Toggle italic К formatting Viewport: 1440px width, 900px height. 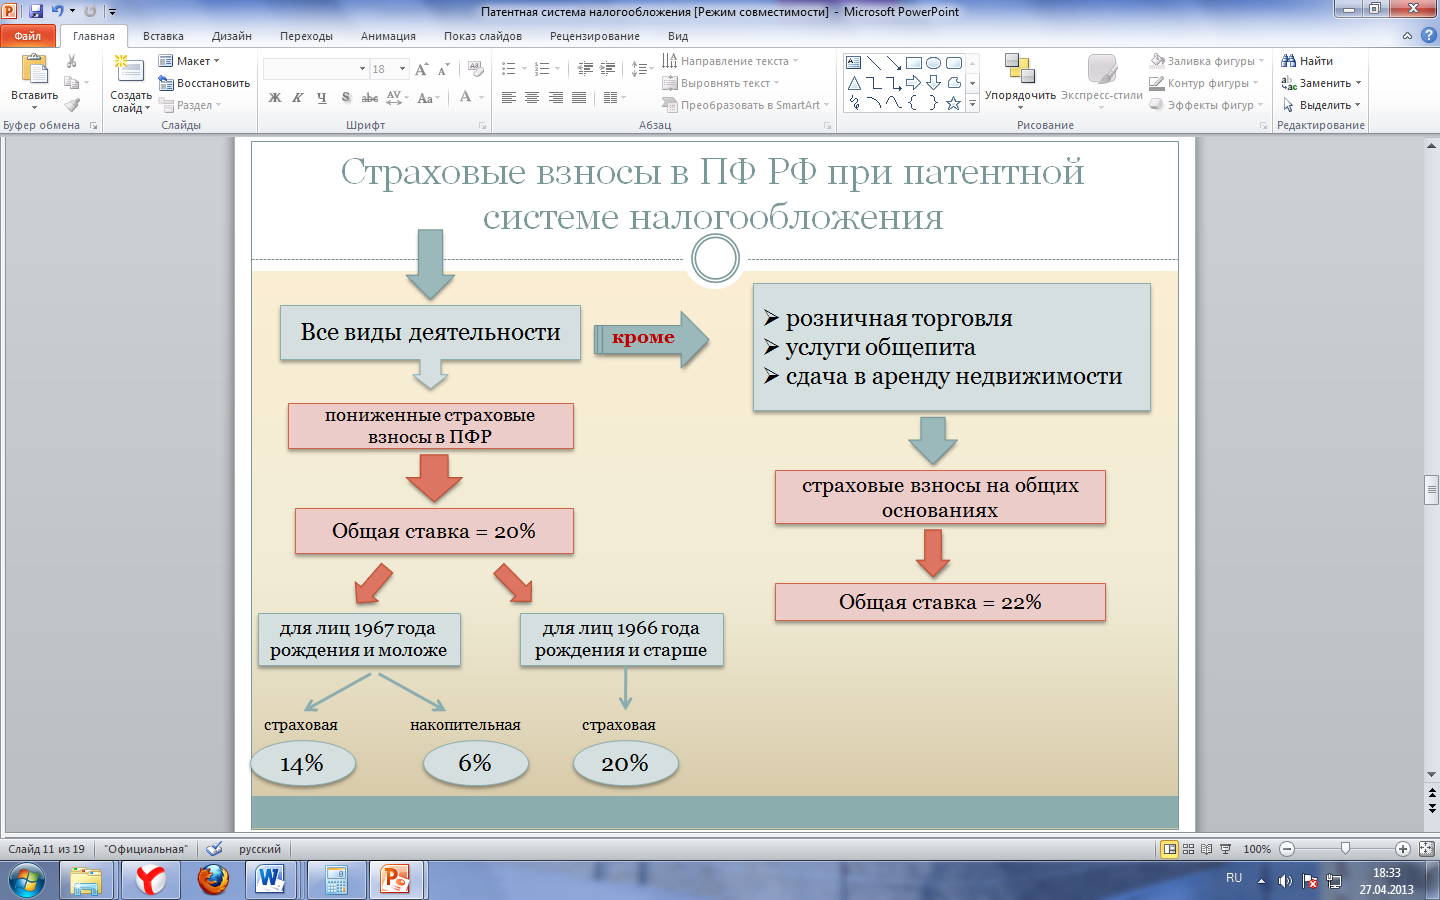pyautogui.click(x=298, y=97)
